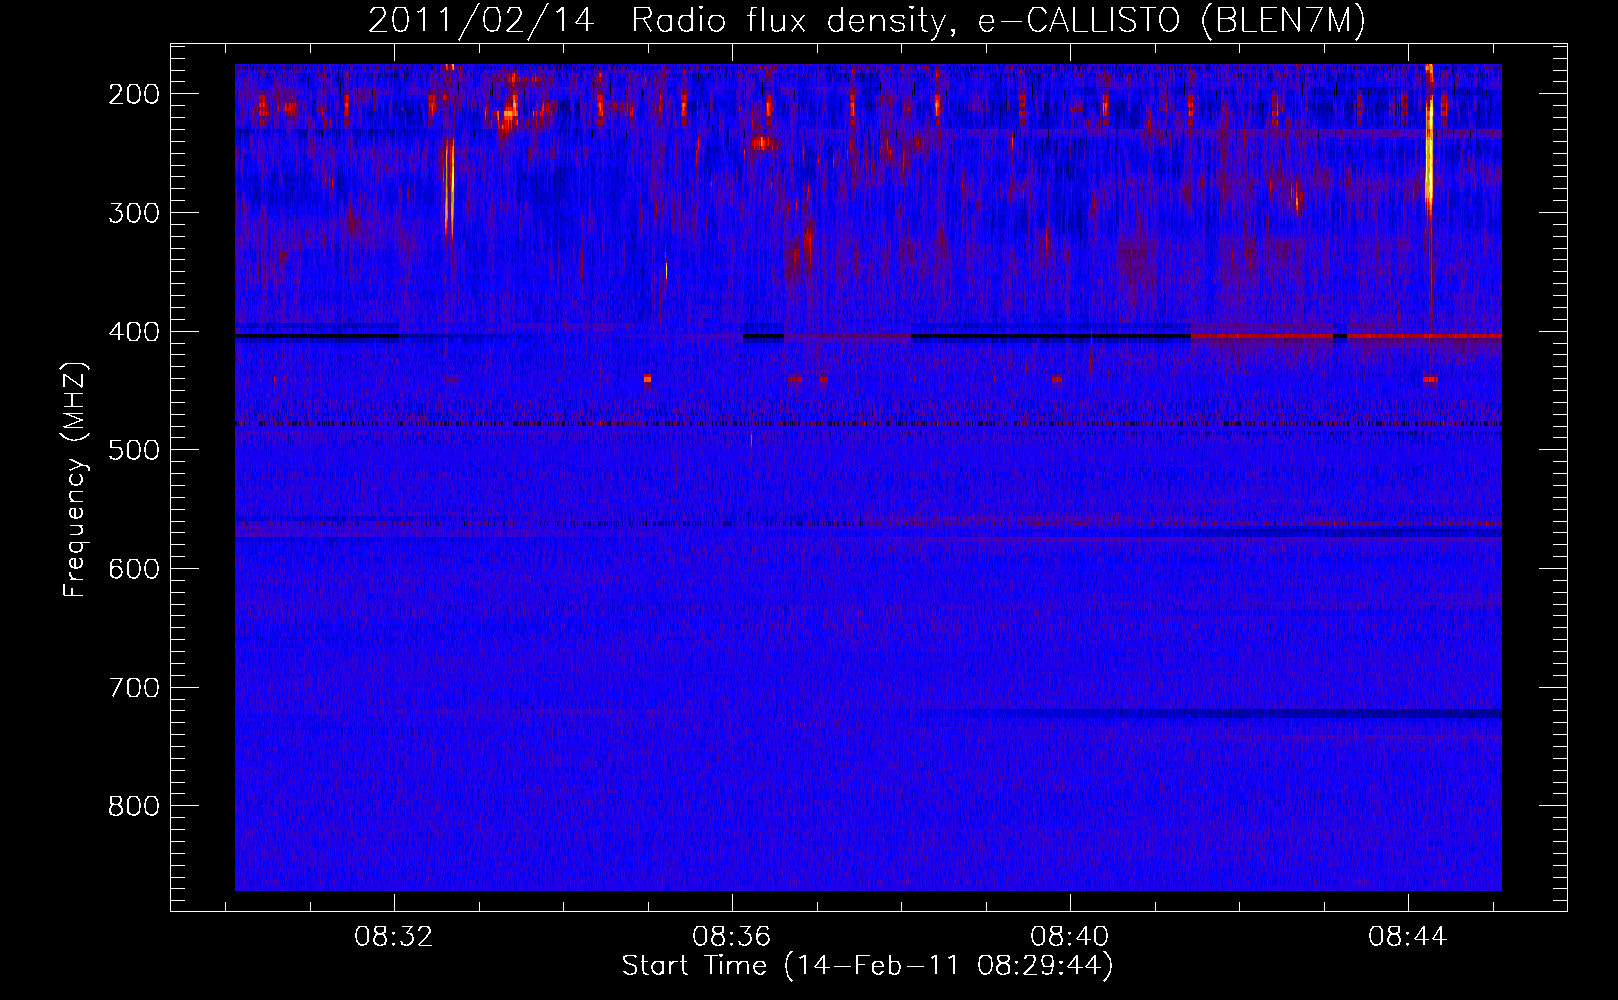This screenshot has width=1618, height=1000.
Task: Click the "Frequency (MHZ)" axis label
Action: pyautogui.click(x=75, y=479)
